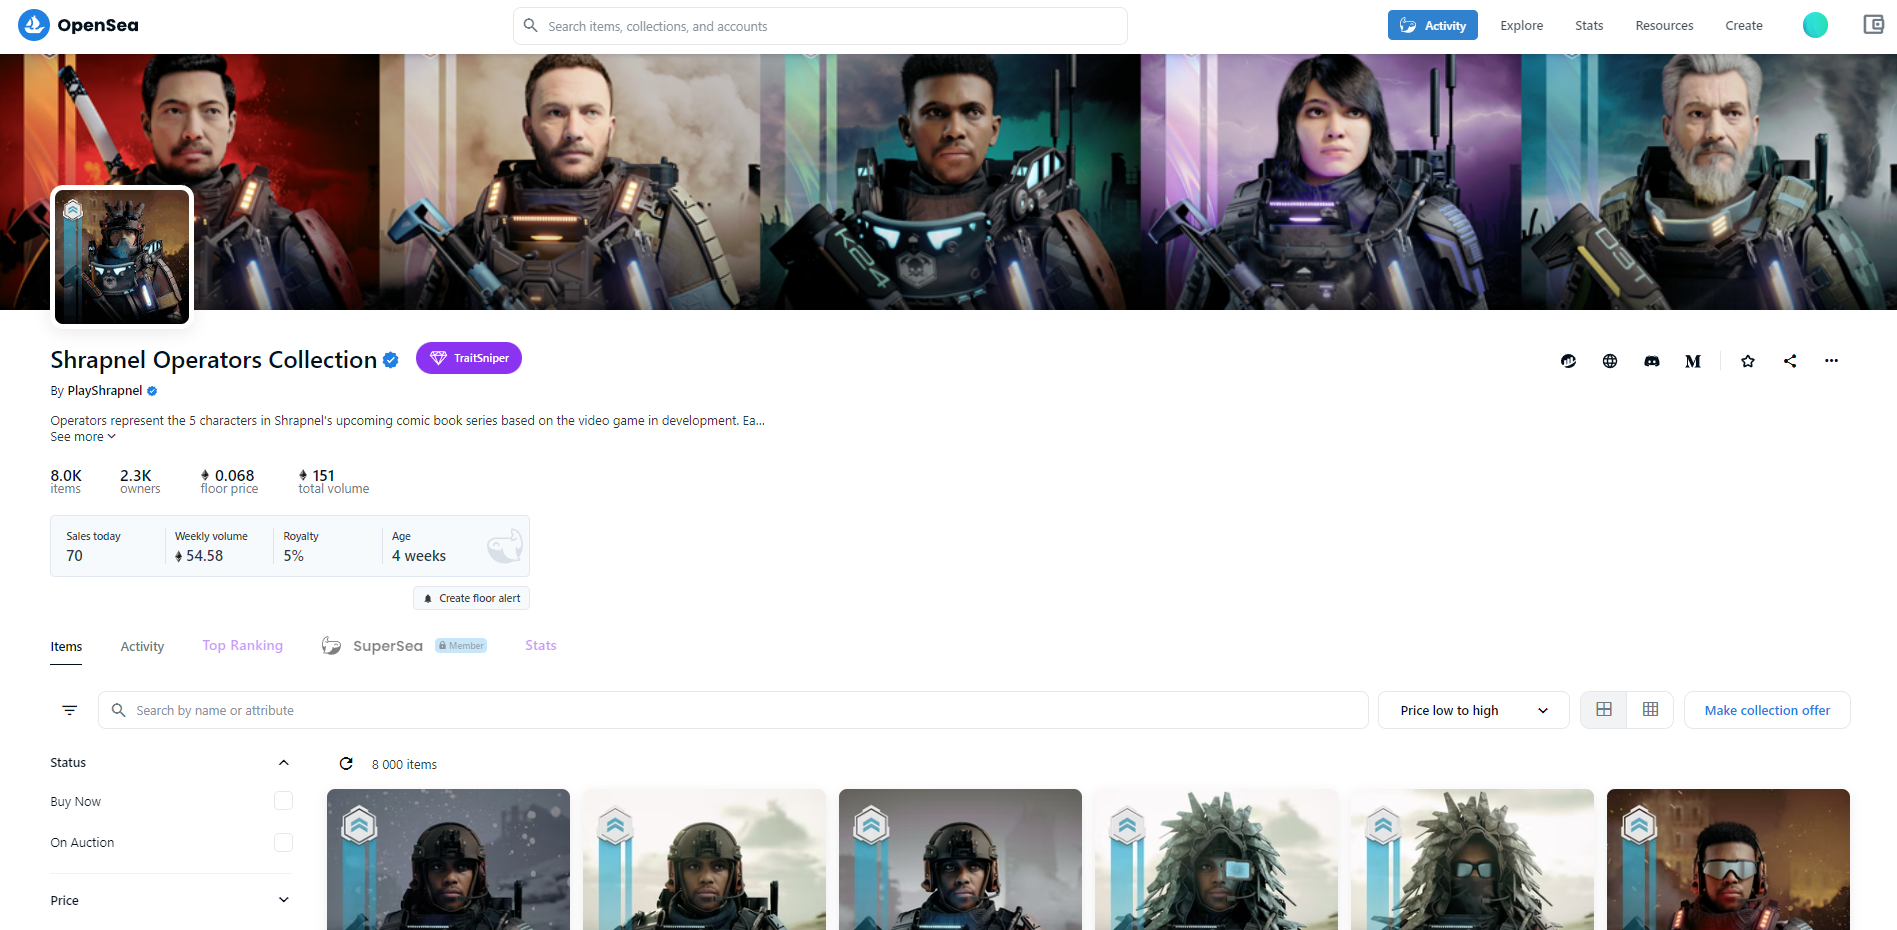
Task: Click the Activity button in header
Action: click(1432, 26)
